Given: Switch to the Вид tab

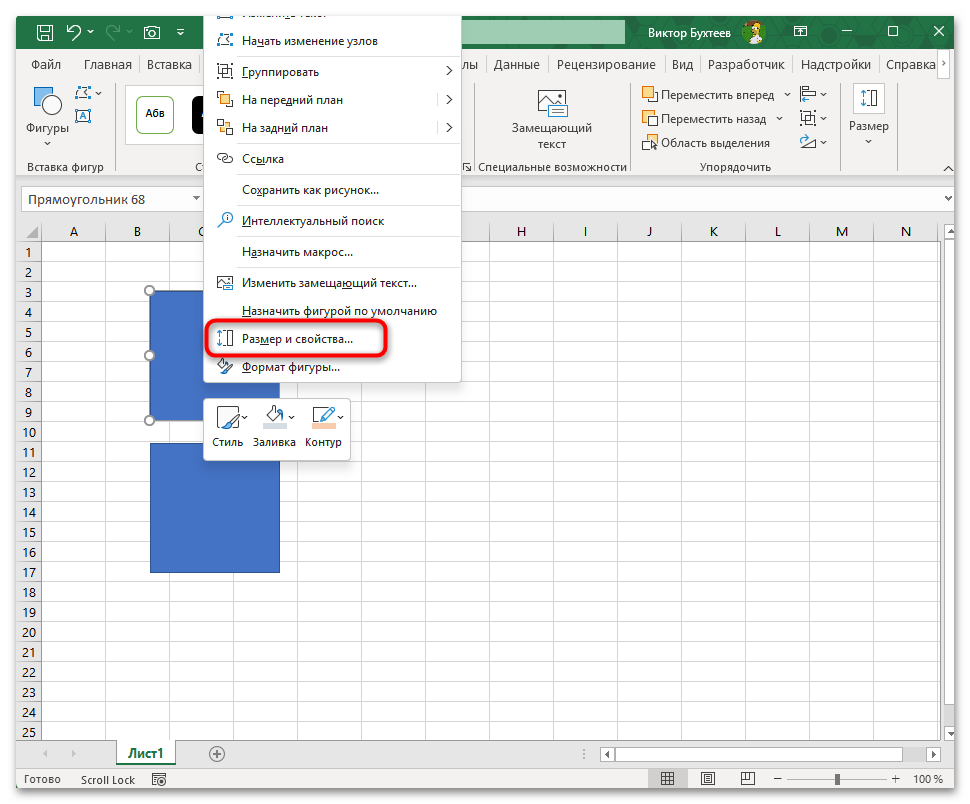Looking at the screenshot, I should (682, 64).
